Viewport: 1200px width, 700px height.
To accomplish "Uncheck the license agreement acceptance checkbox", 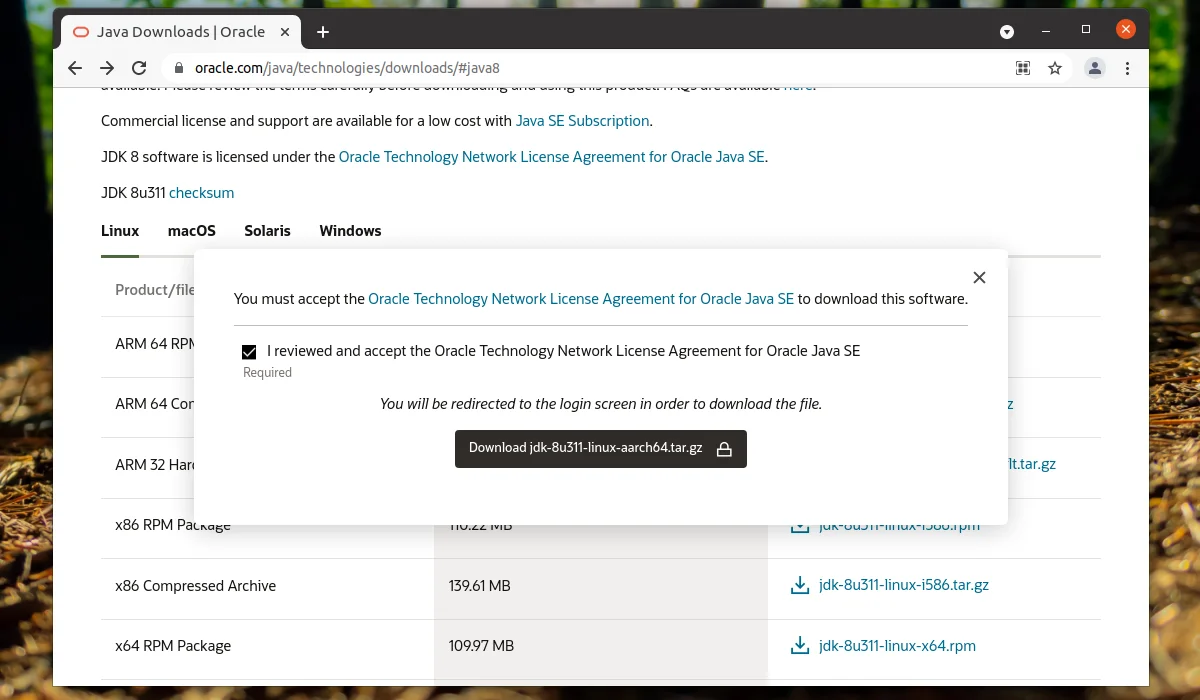I will pos(249,352).
